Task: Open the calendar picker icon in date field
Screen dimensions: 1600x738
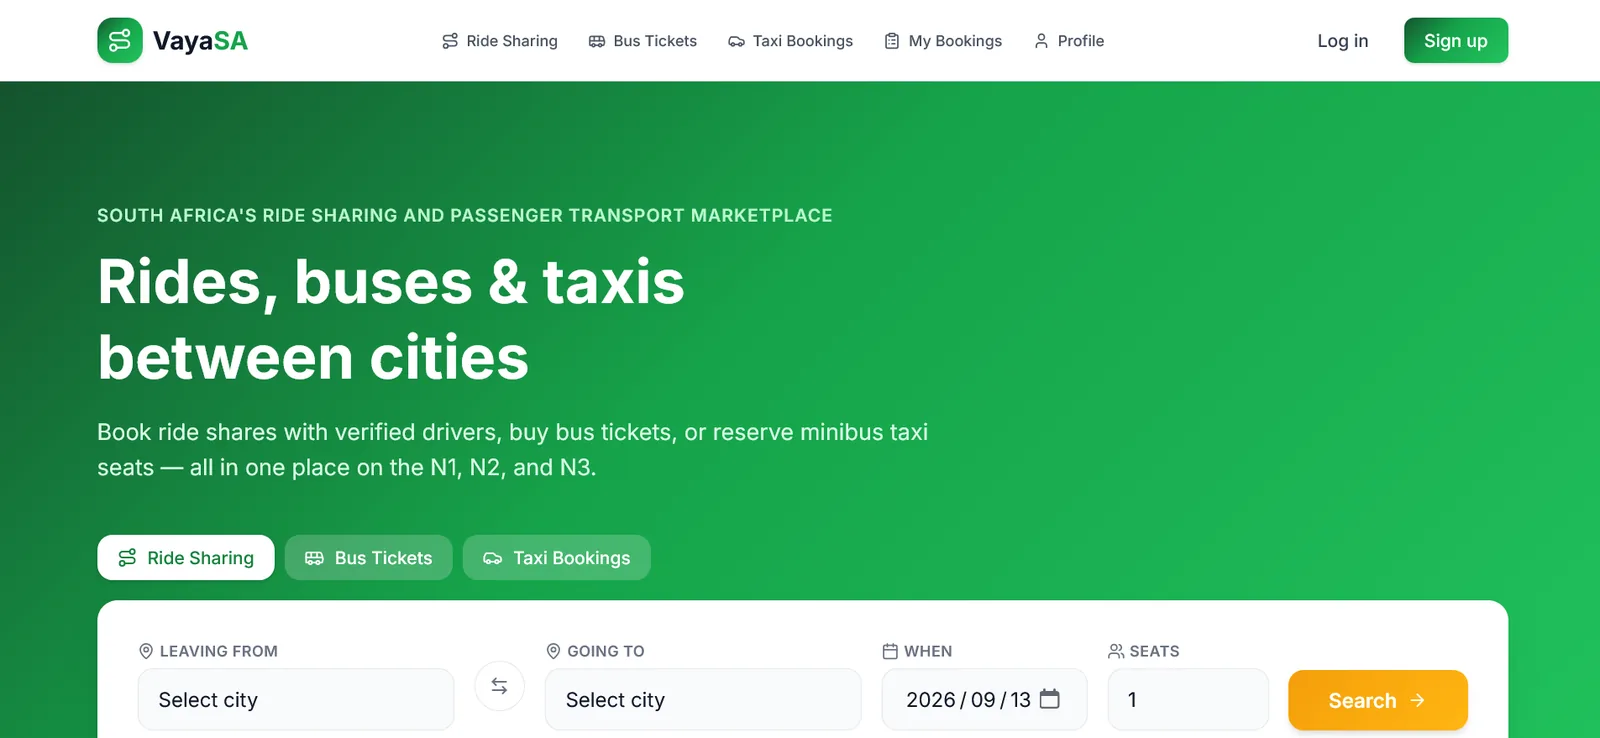Action: (x=1050, y=699)
